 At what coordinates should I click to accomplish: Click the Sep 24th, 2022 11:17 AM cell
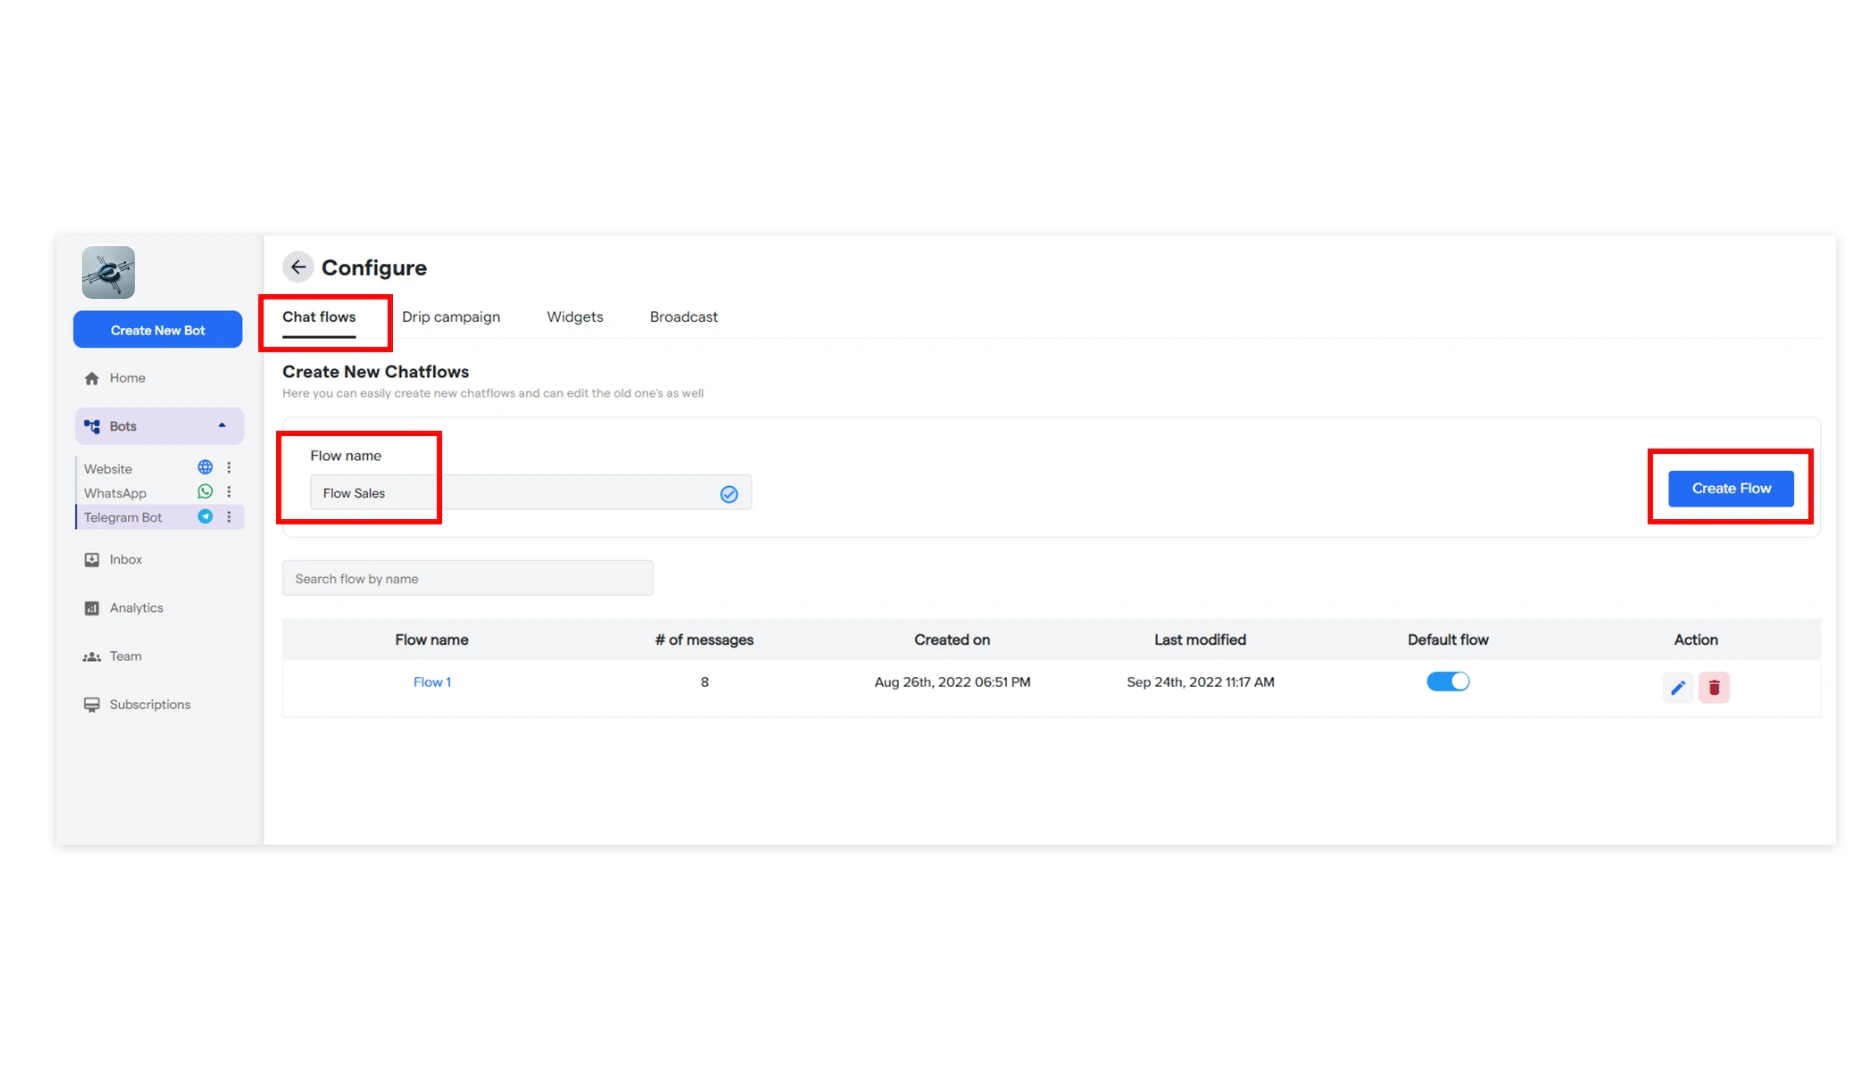(1200, 682)
